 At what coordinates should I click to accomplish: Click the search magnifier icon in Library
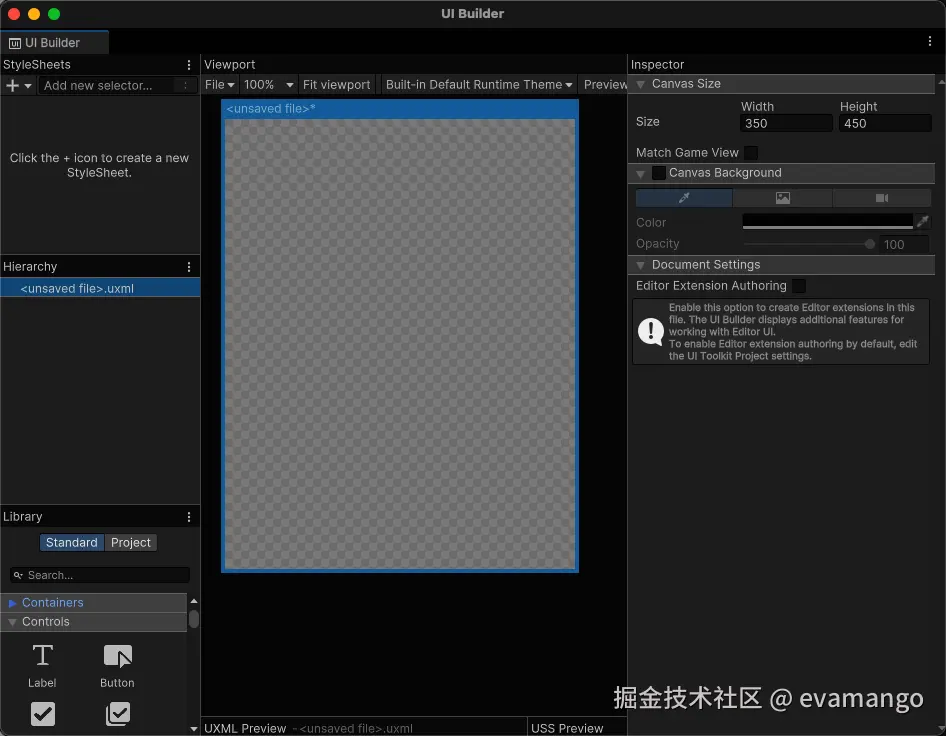[18, 575]
